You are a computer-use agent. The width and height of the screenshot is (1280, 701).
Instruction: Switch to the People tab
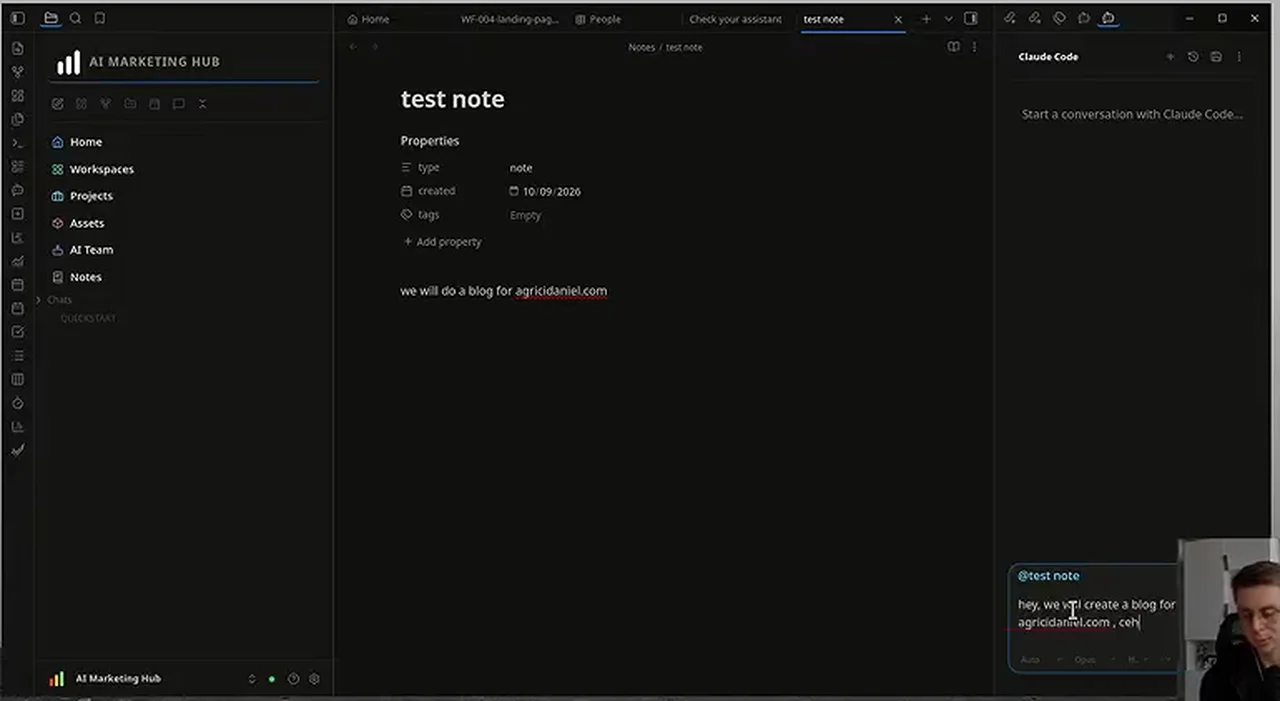[598, 19]
